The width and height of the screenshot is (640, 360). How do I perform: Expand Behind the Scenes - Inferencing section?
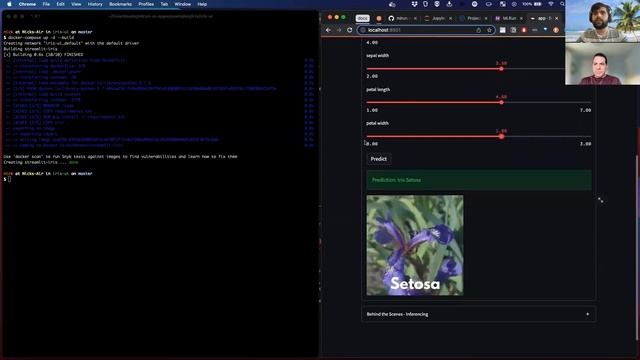click(x=478, y=314)
